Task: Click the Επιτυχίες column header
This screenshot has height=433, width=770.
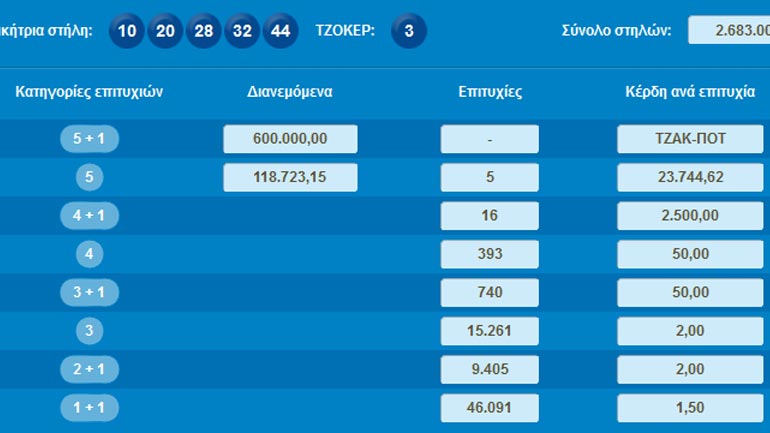Action: 490,92
